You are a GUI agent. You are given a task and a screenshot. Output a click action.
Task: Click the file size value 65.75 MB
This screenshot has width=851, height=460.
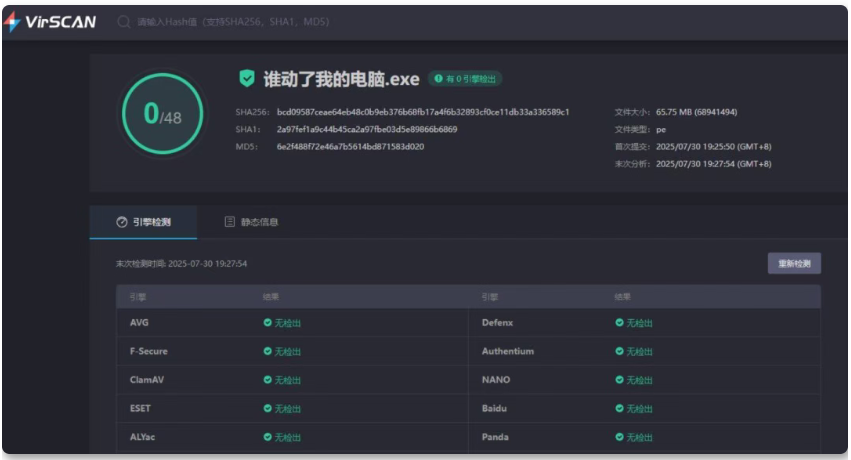(696, 112)
